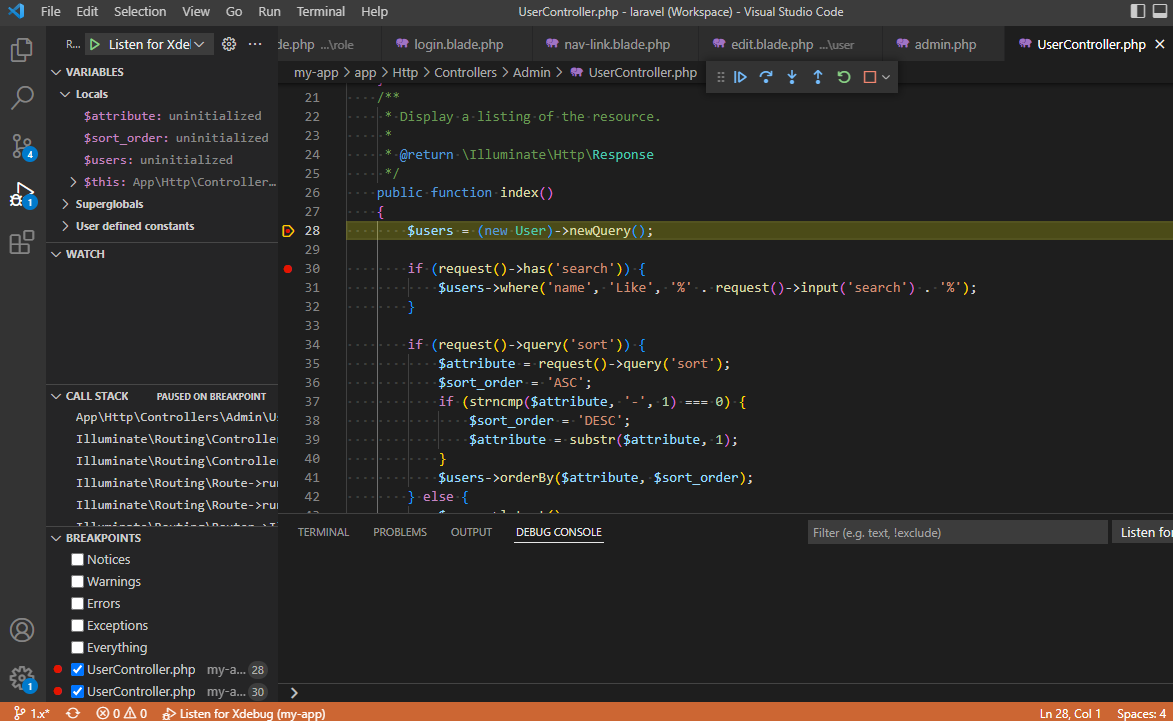Click the git branch 1.x indicator
The image size is (1173, 721).
[31, 714]
